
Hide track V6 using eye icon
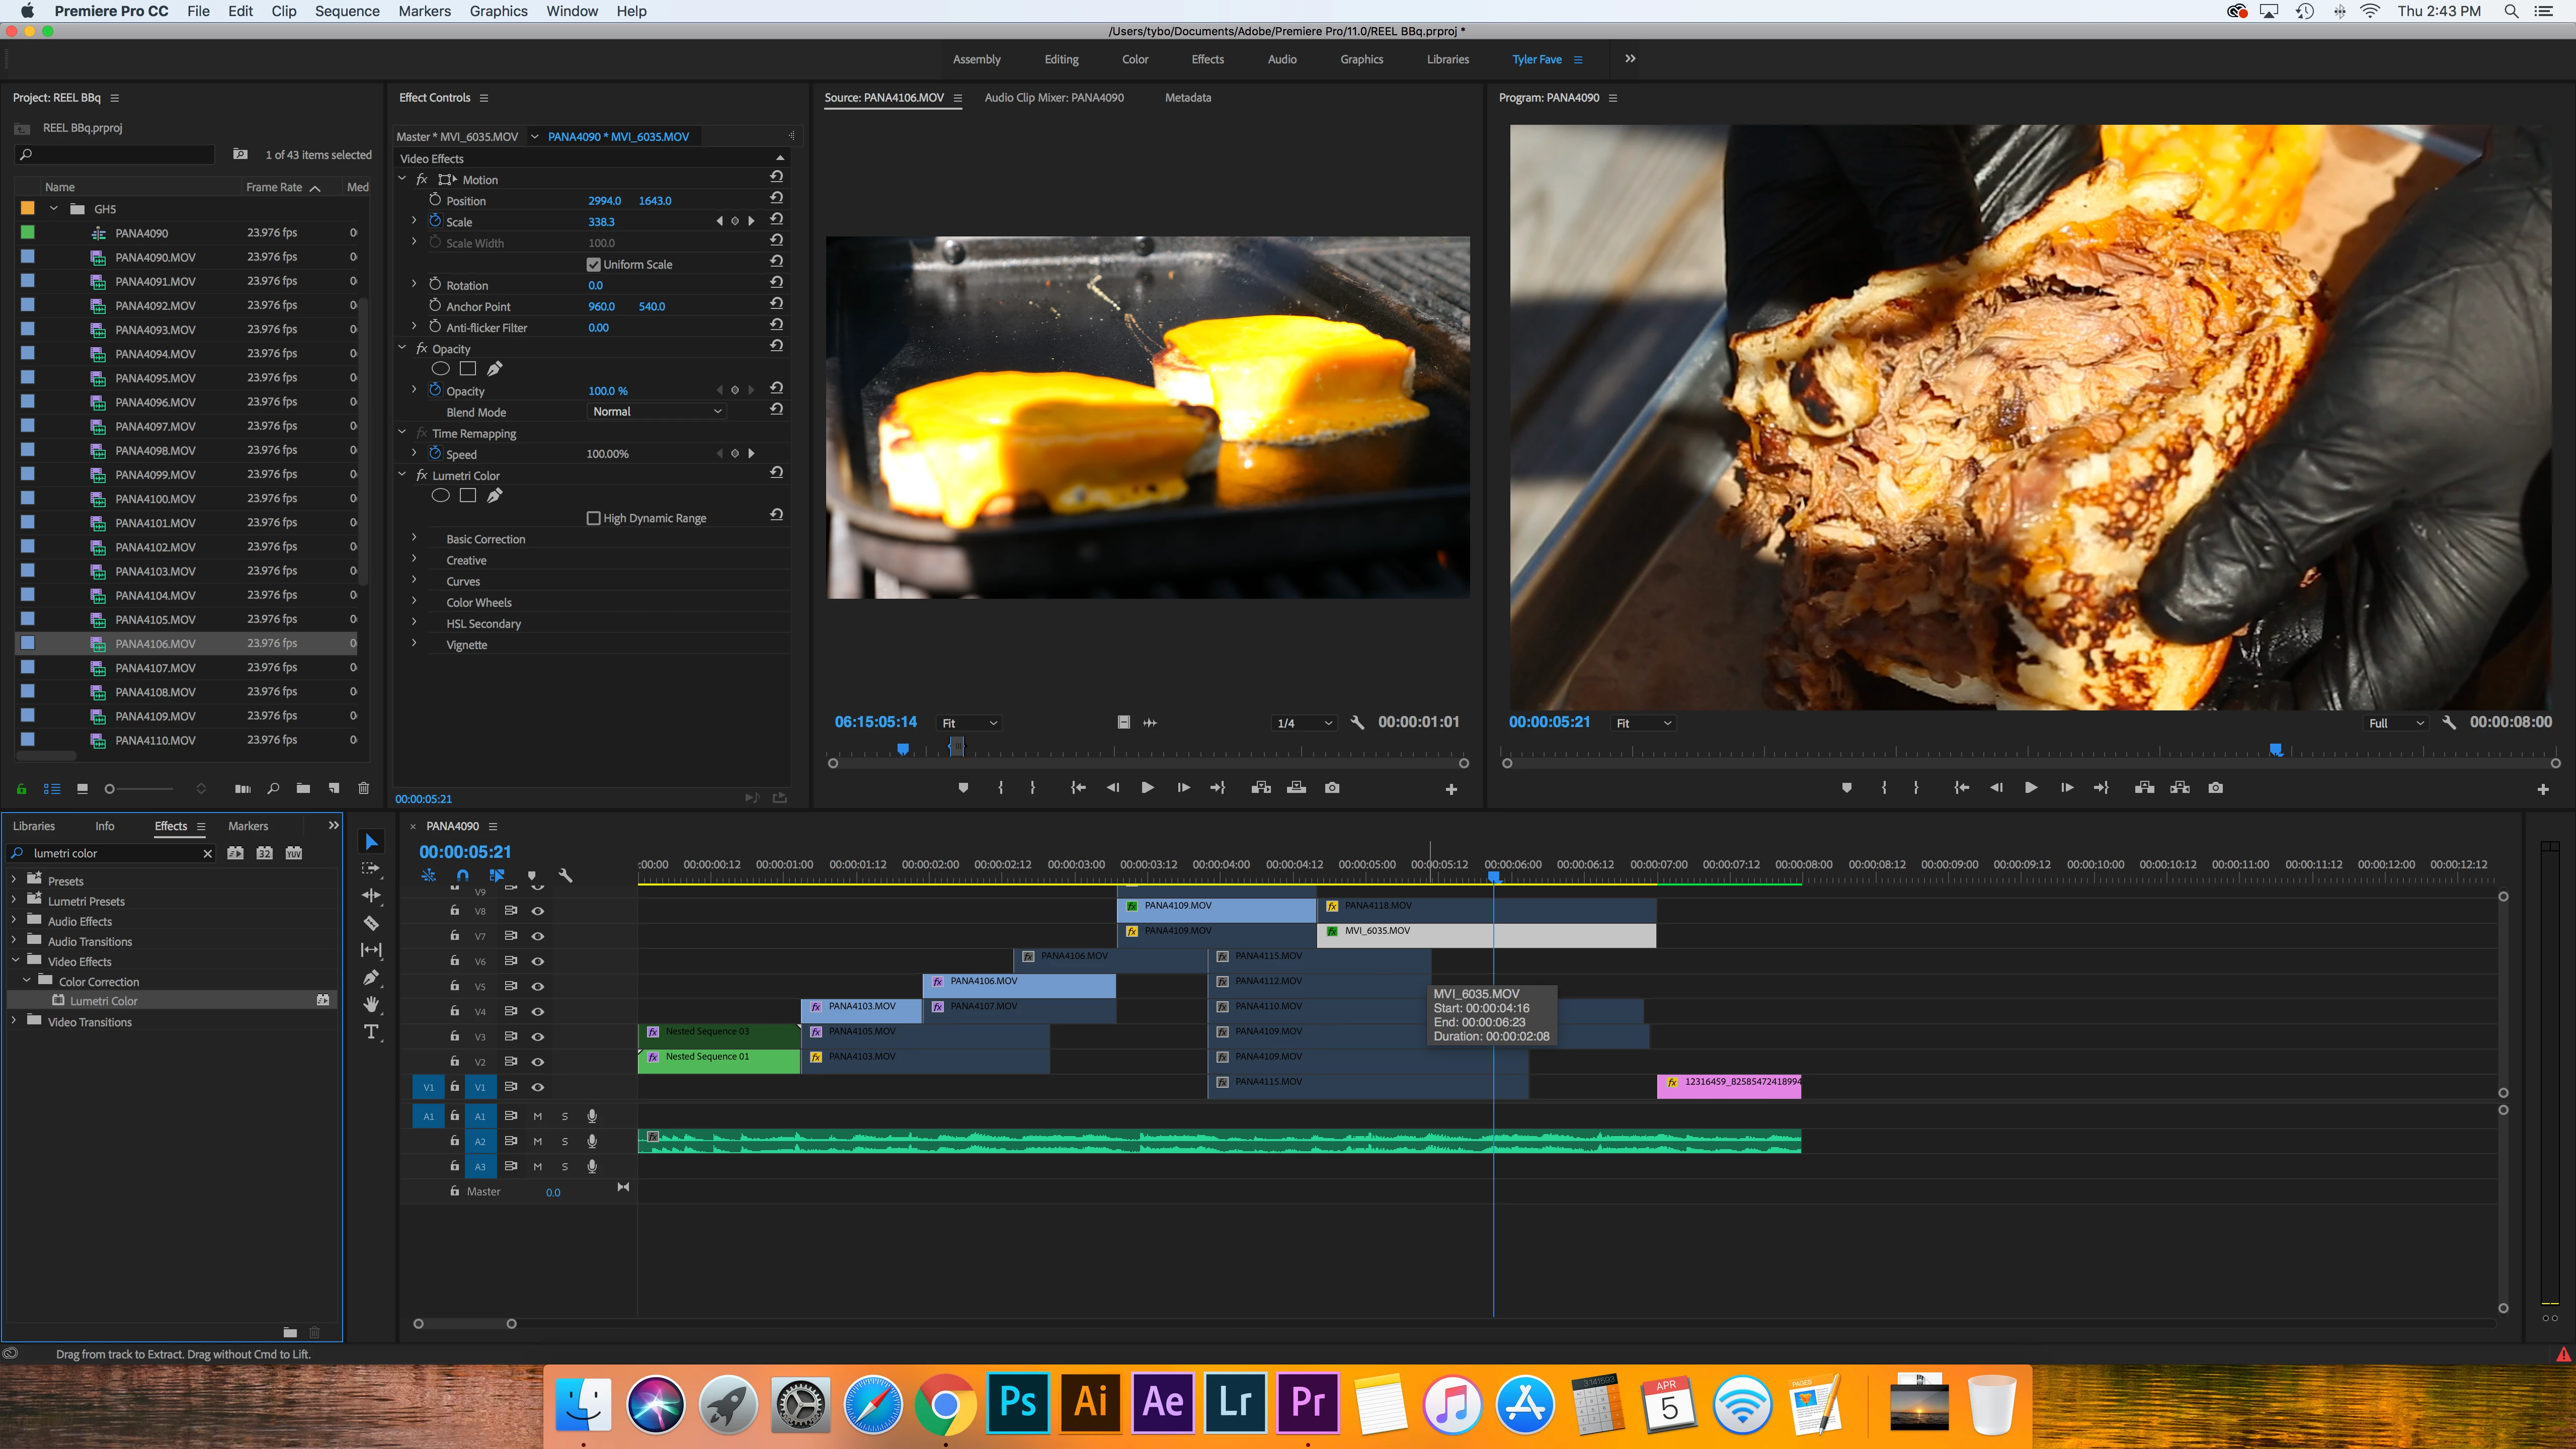click(538, 961)
